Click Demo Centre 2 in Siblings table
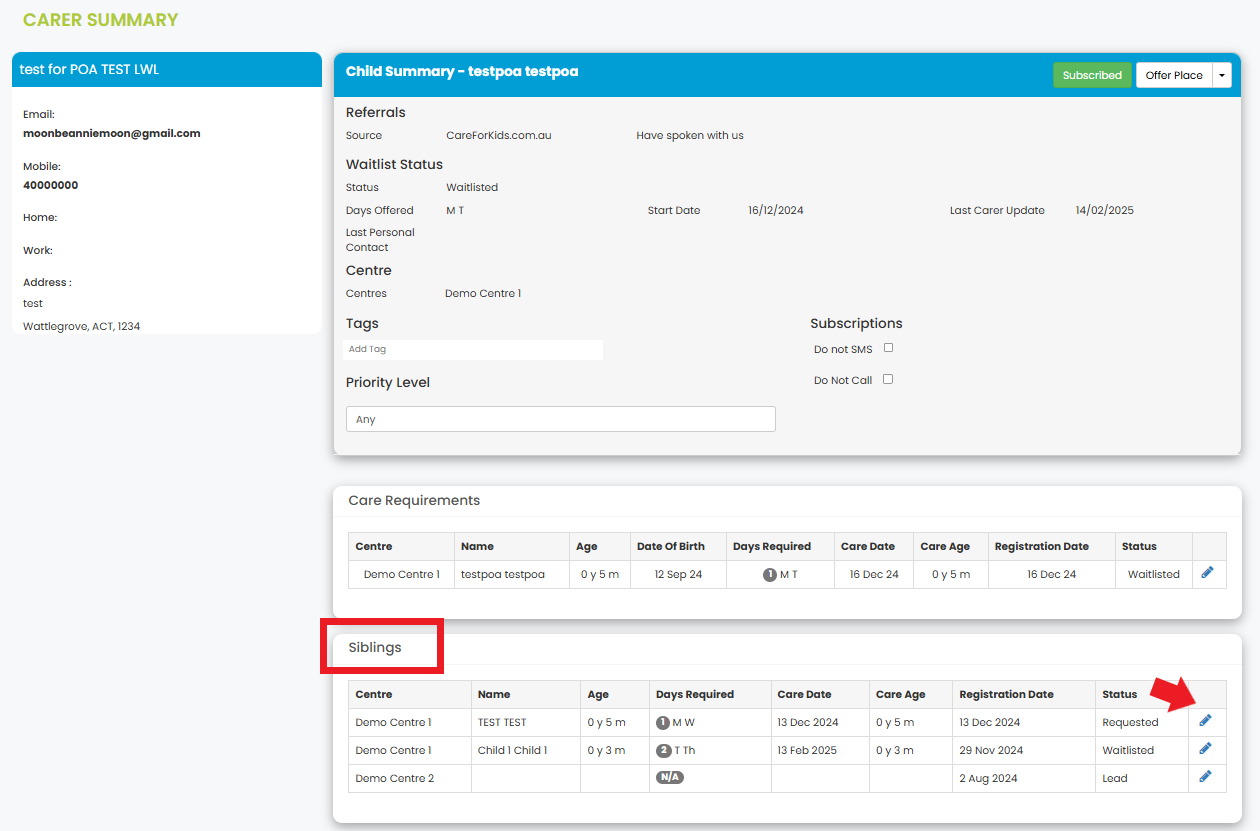The image size is (1260, 831). click(x=394, y=778)
